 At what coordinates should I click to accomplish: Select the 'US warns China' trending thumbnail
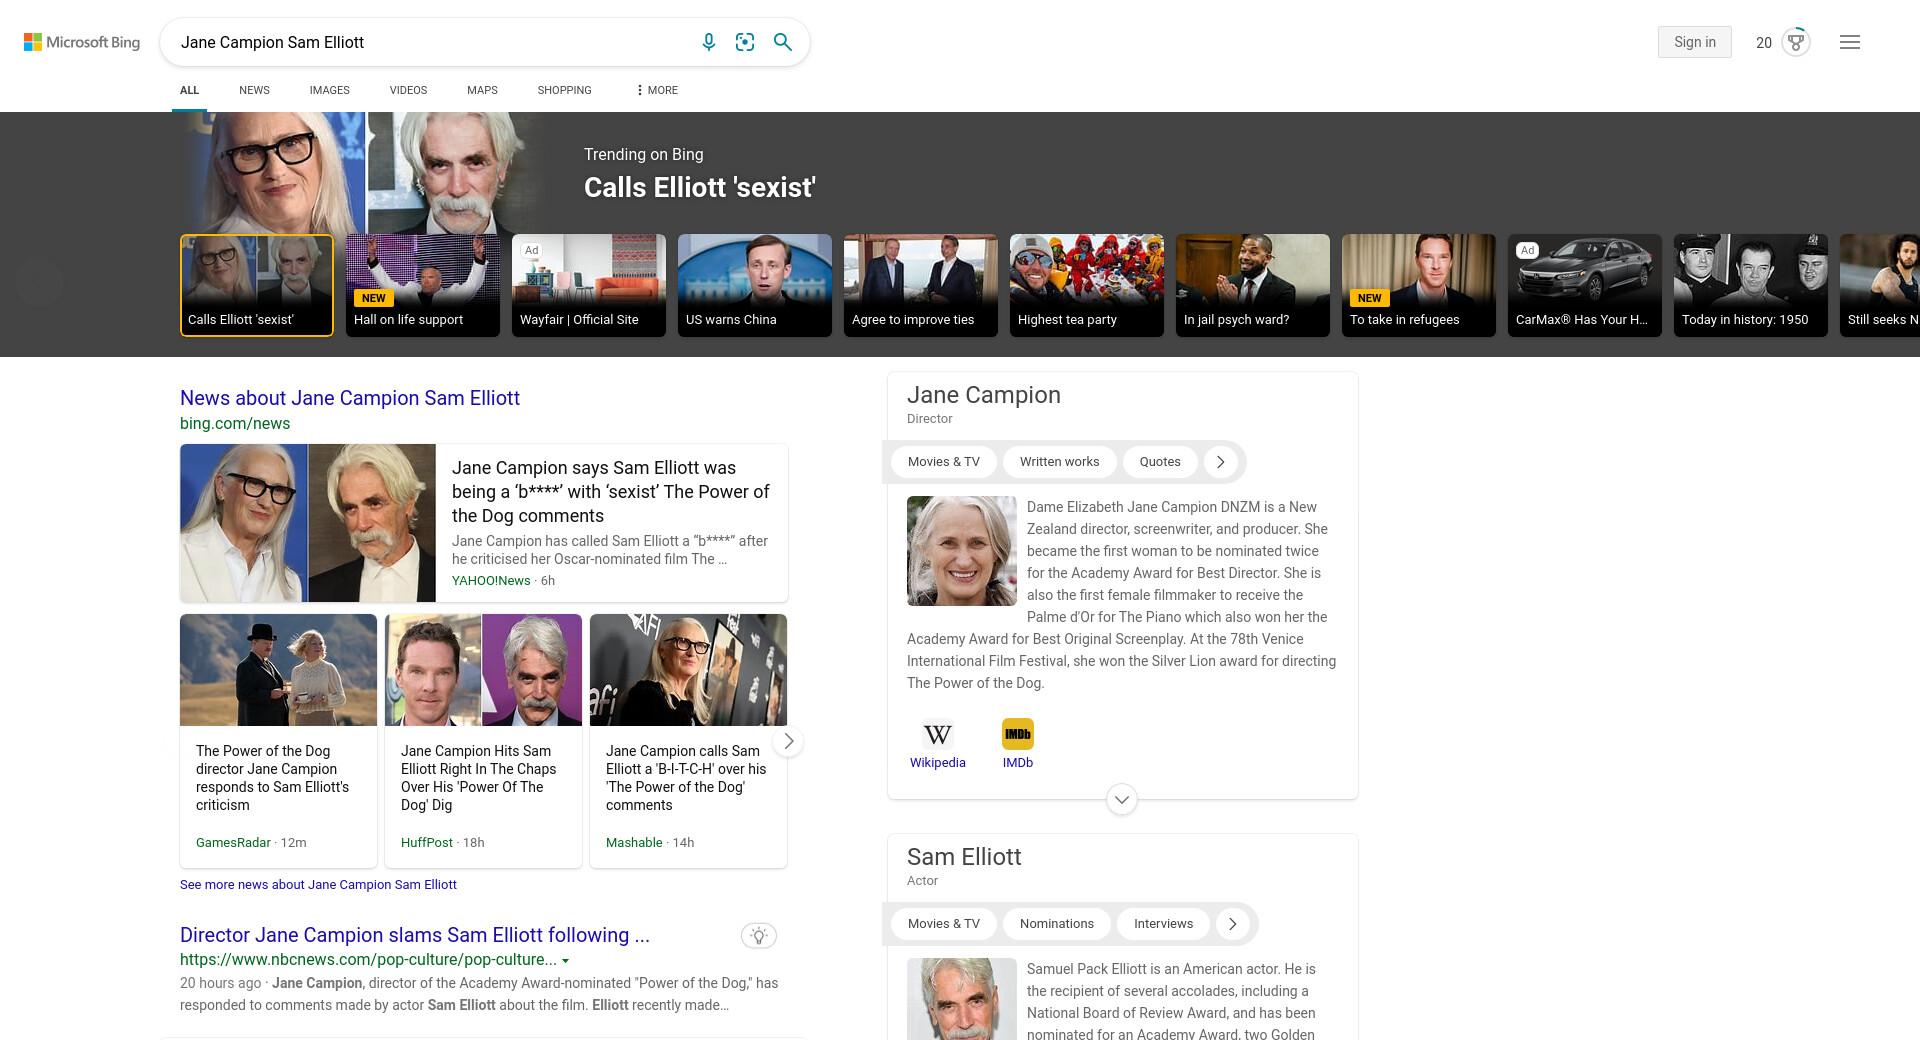click(x=755, y=285)
